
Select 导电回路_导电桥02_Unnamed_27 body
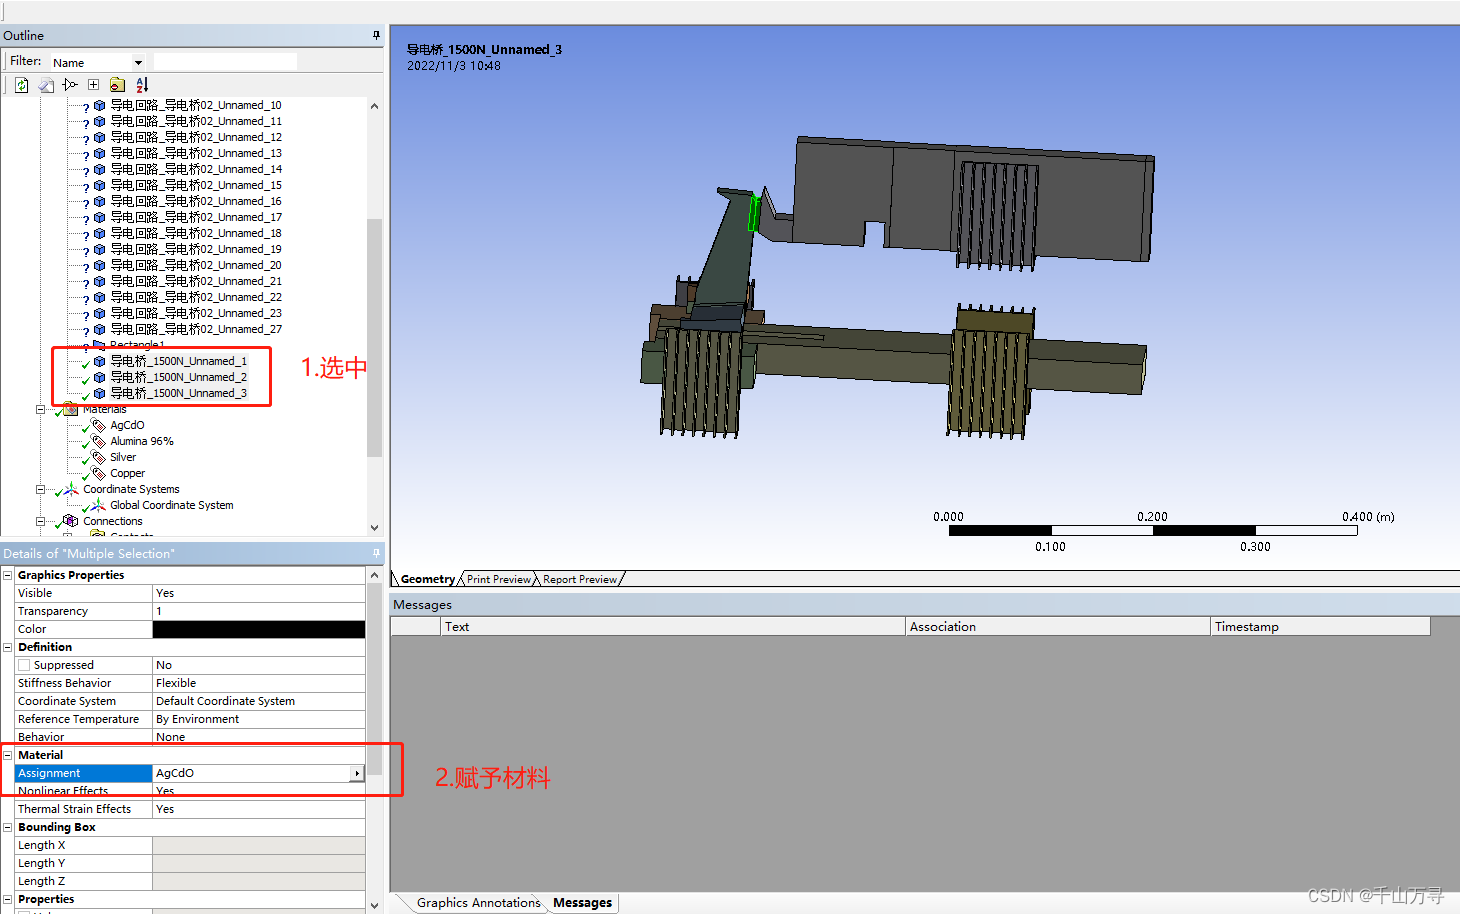[x=195, y=329]
